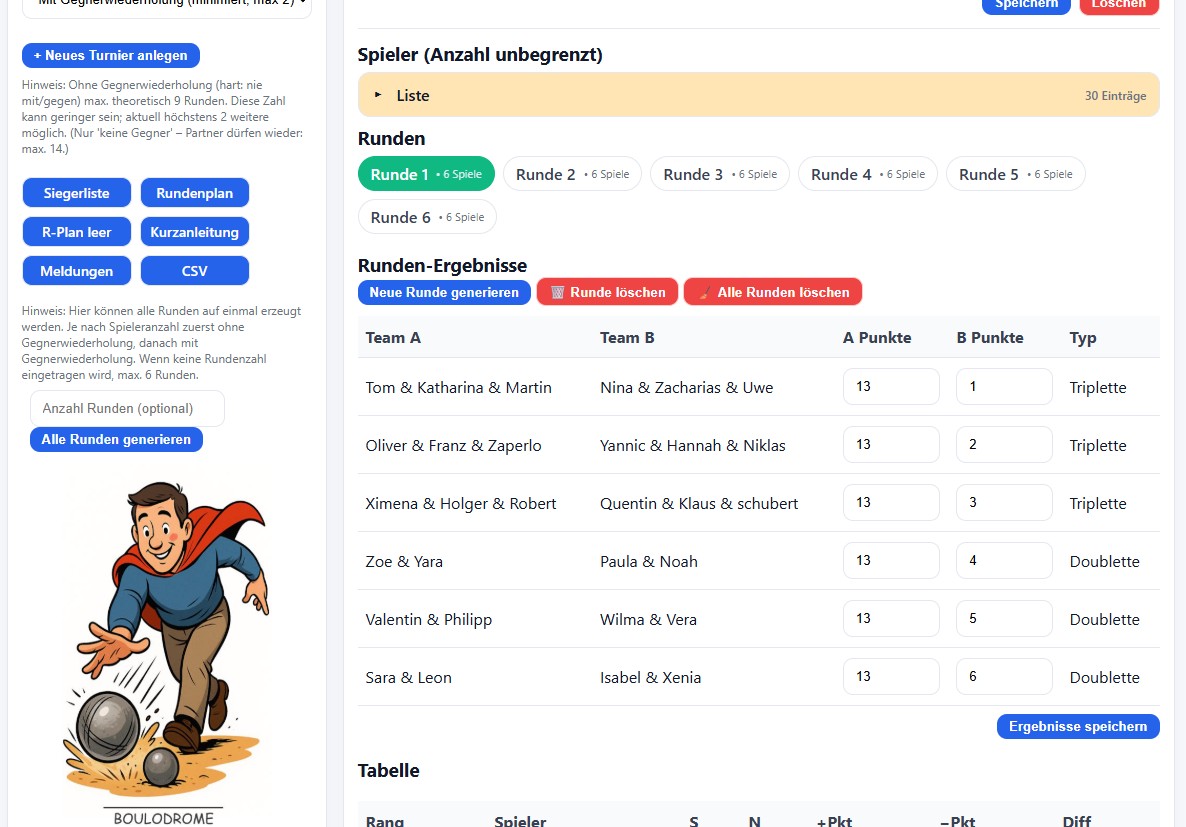Open the Runde 5 tab
Viewport: 1186px width, 827px height.
1015,174
